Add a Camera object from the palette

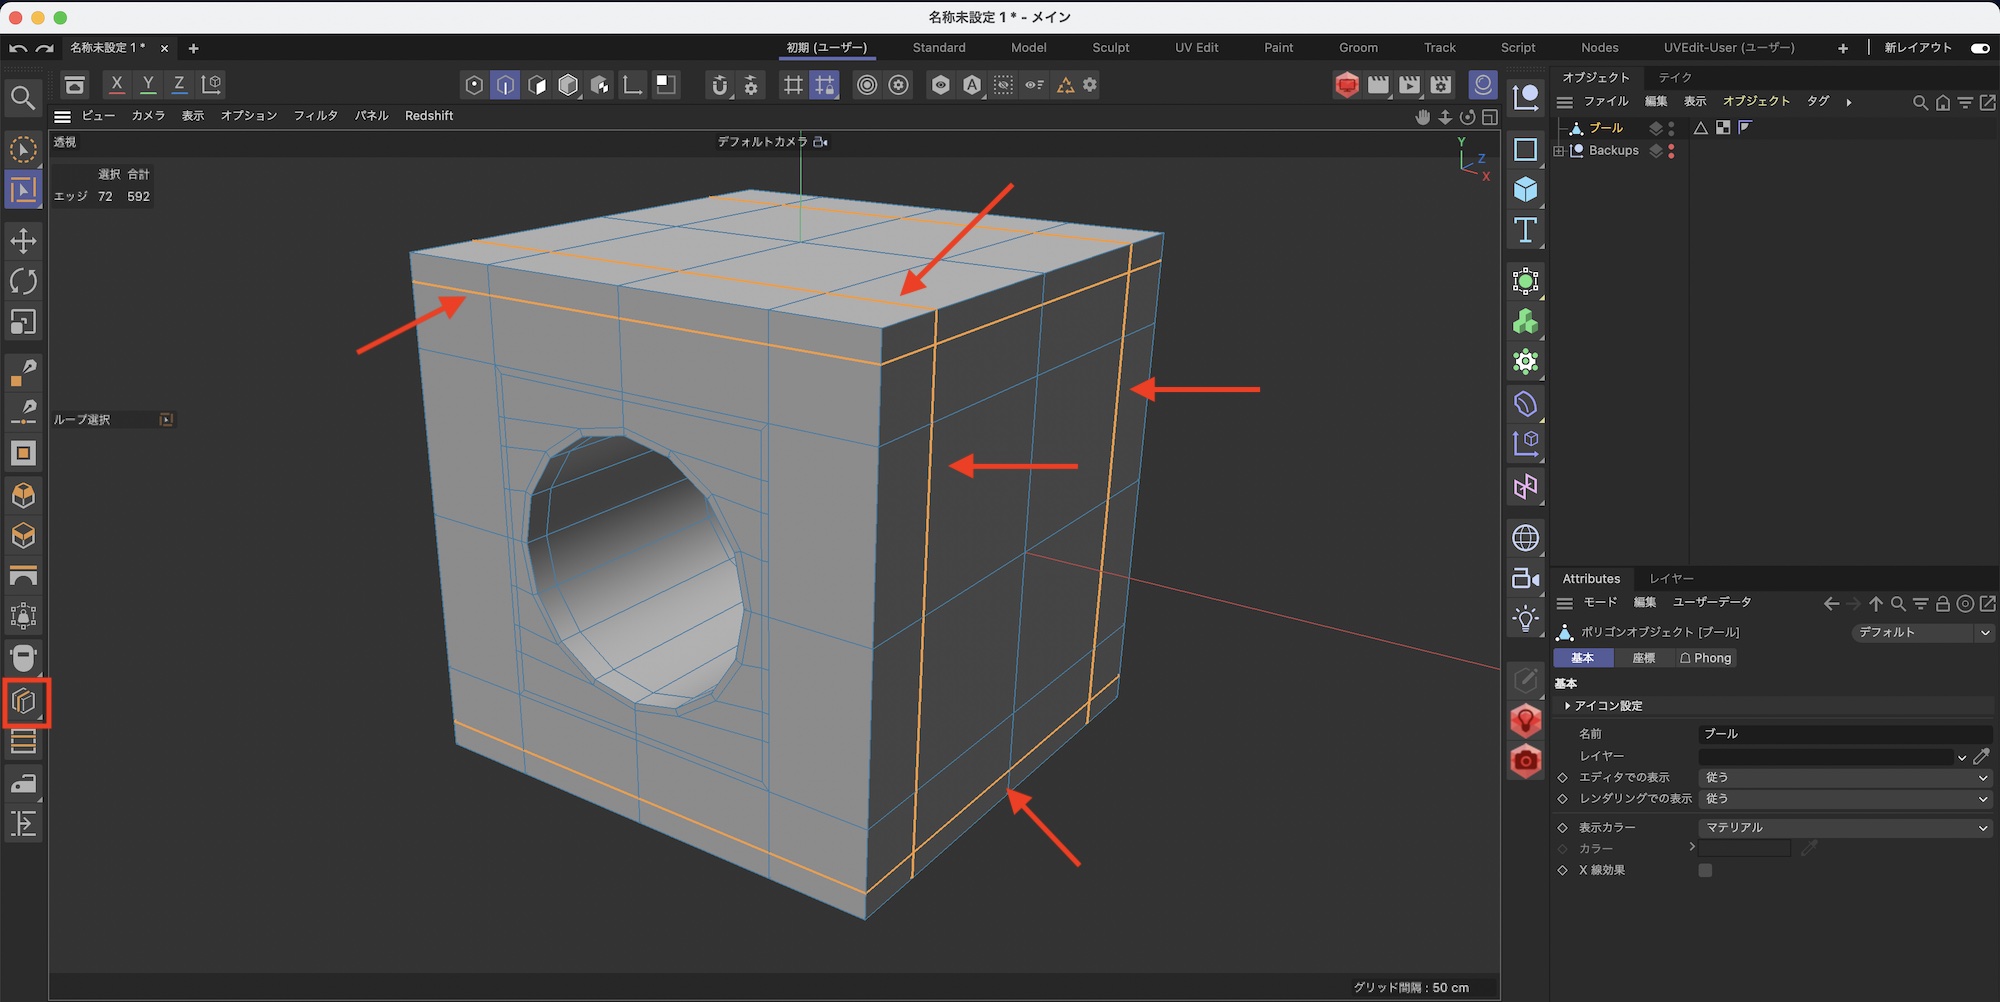(x=1525, y=579)
